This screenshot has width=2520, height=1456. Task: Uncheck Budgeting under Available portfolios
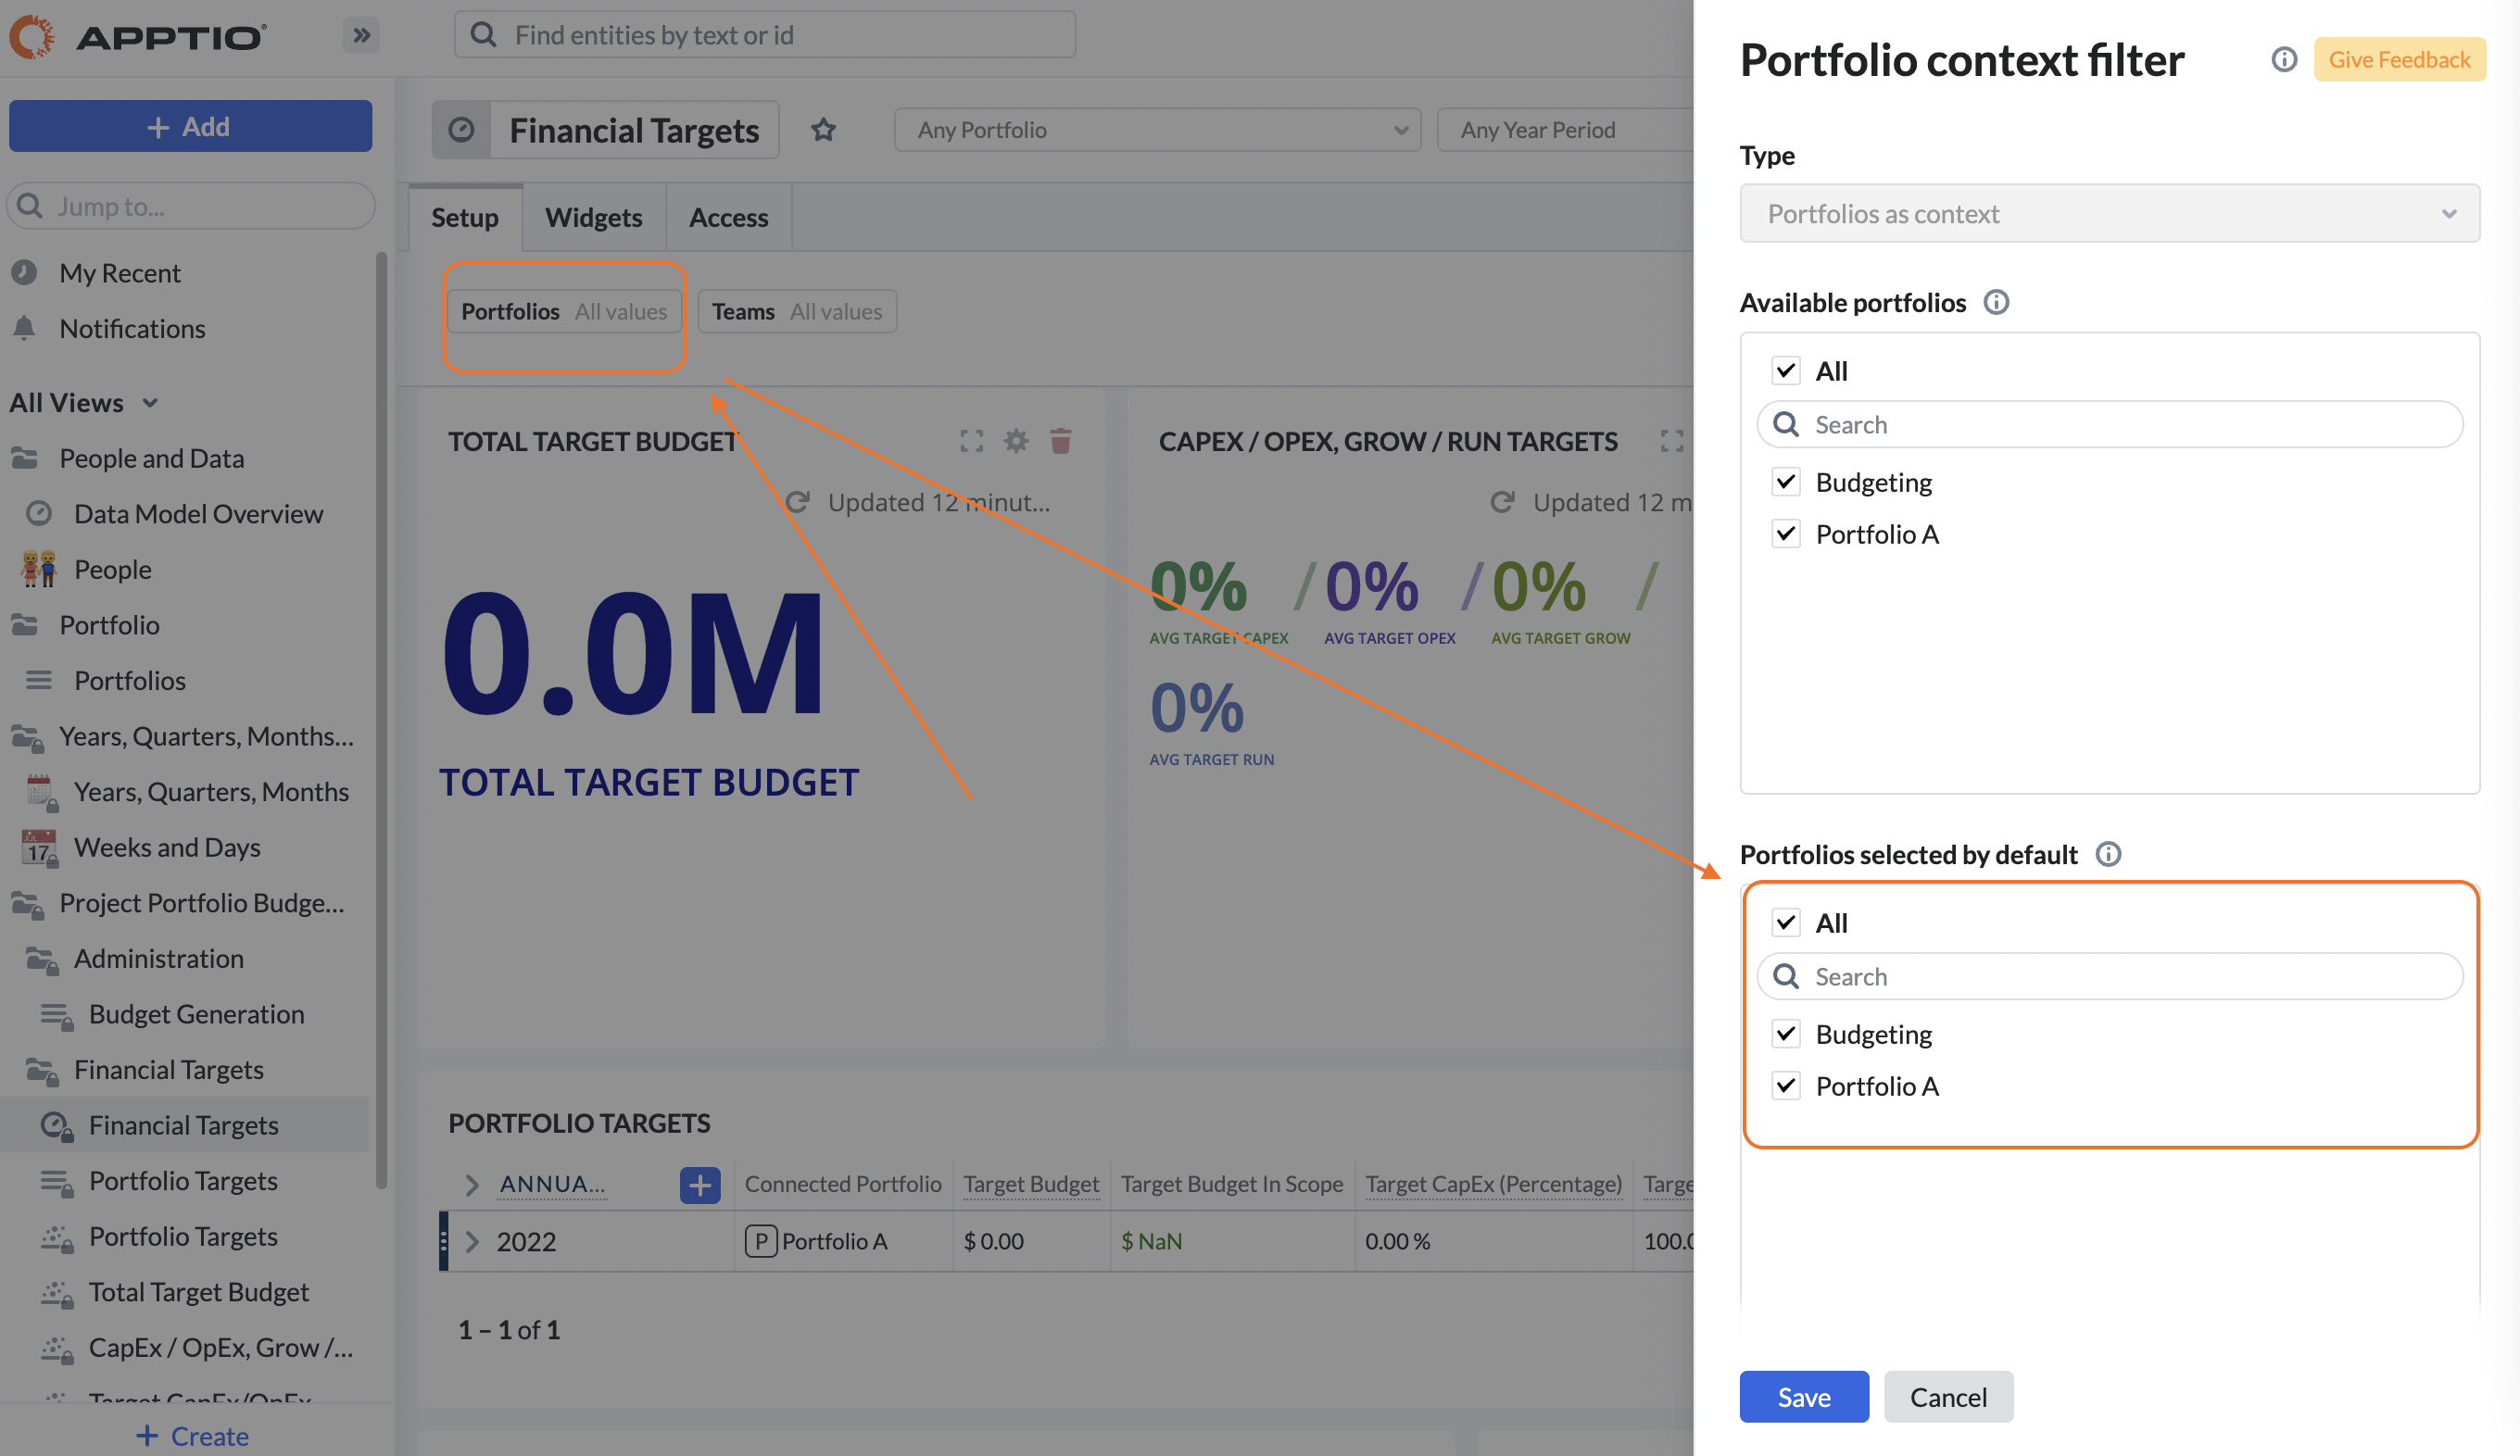(x=1786, y=481)
